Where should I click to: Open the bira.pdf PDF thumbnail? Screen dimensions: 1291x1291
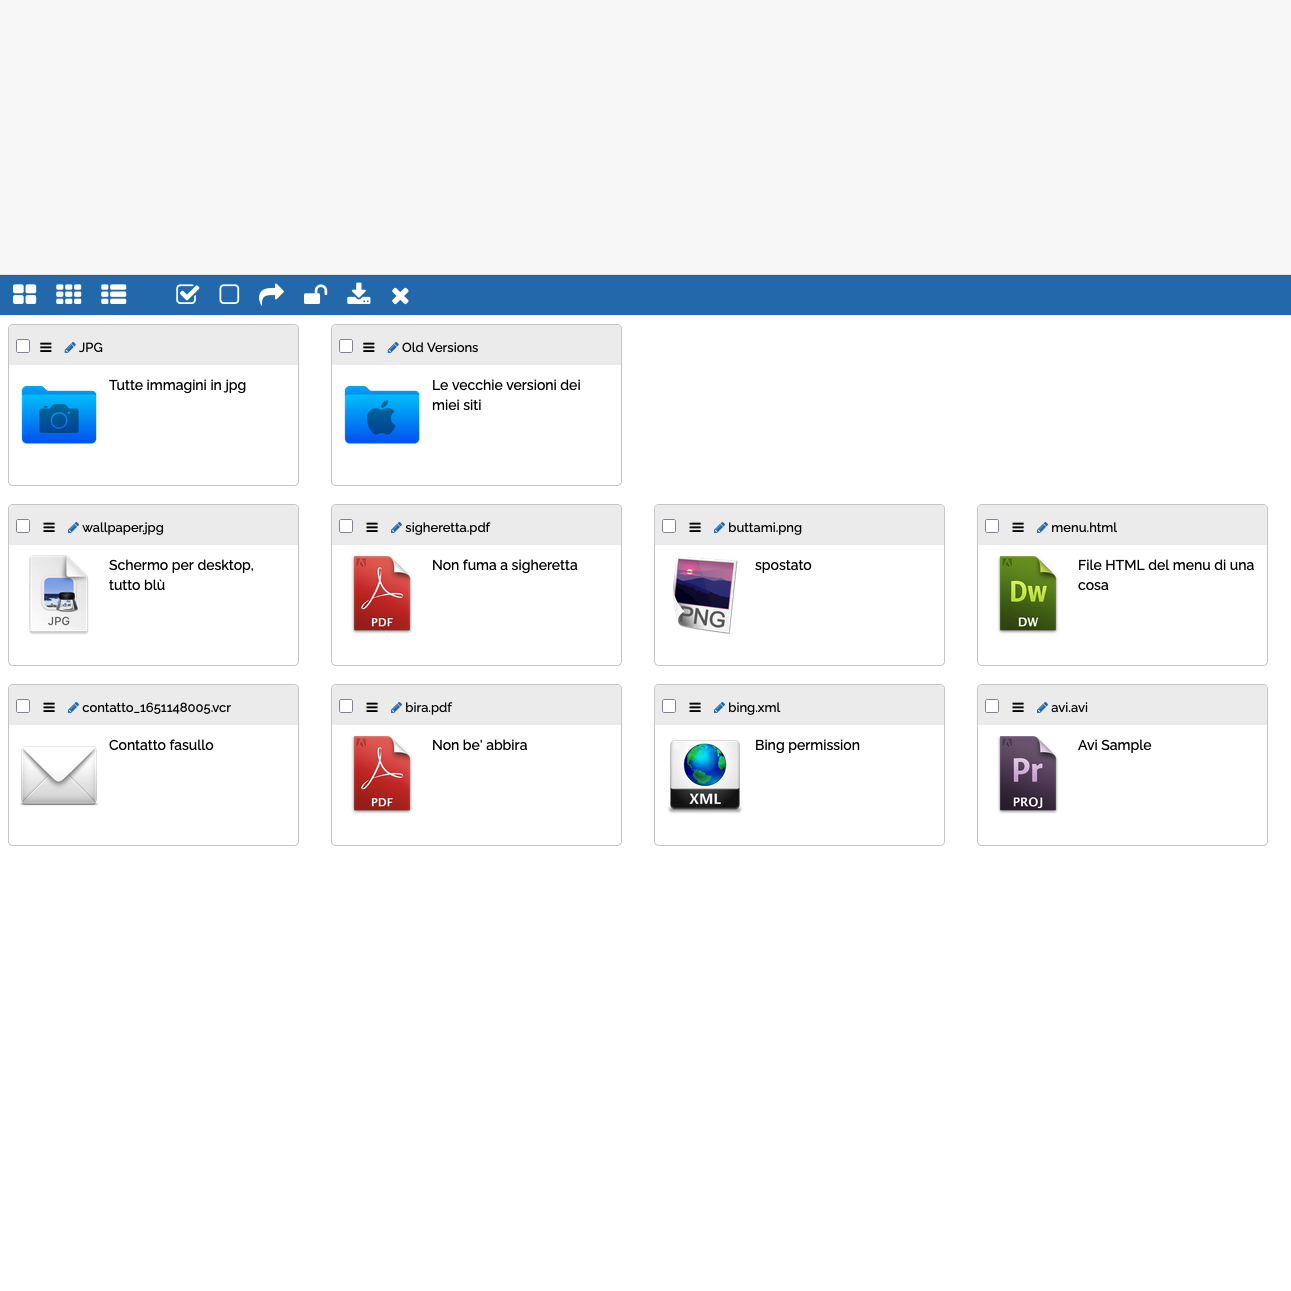pos(382,773)
